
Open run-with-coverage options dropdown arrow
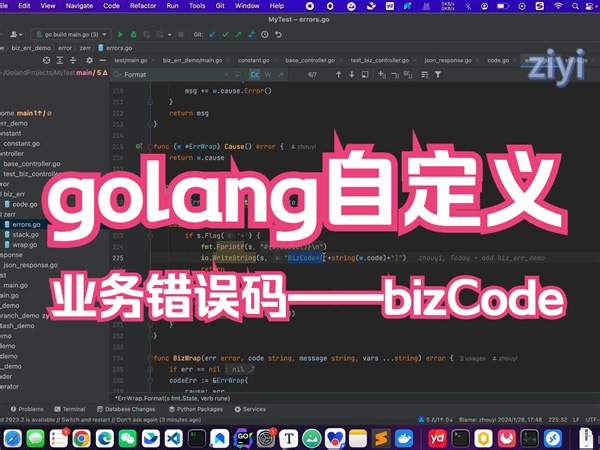pos(170,34)
